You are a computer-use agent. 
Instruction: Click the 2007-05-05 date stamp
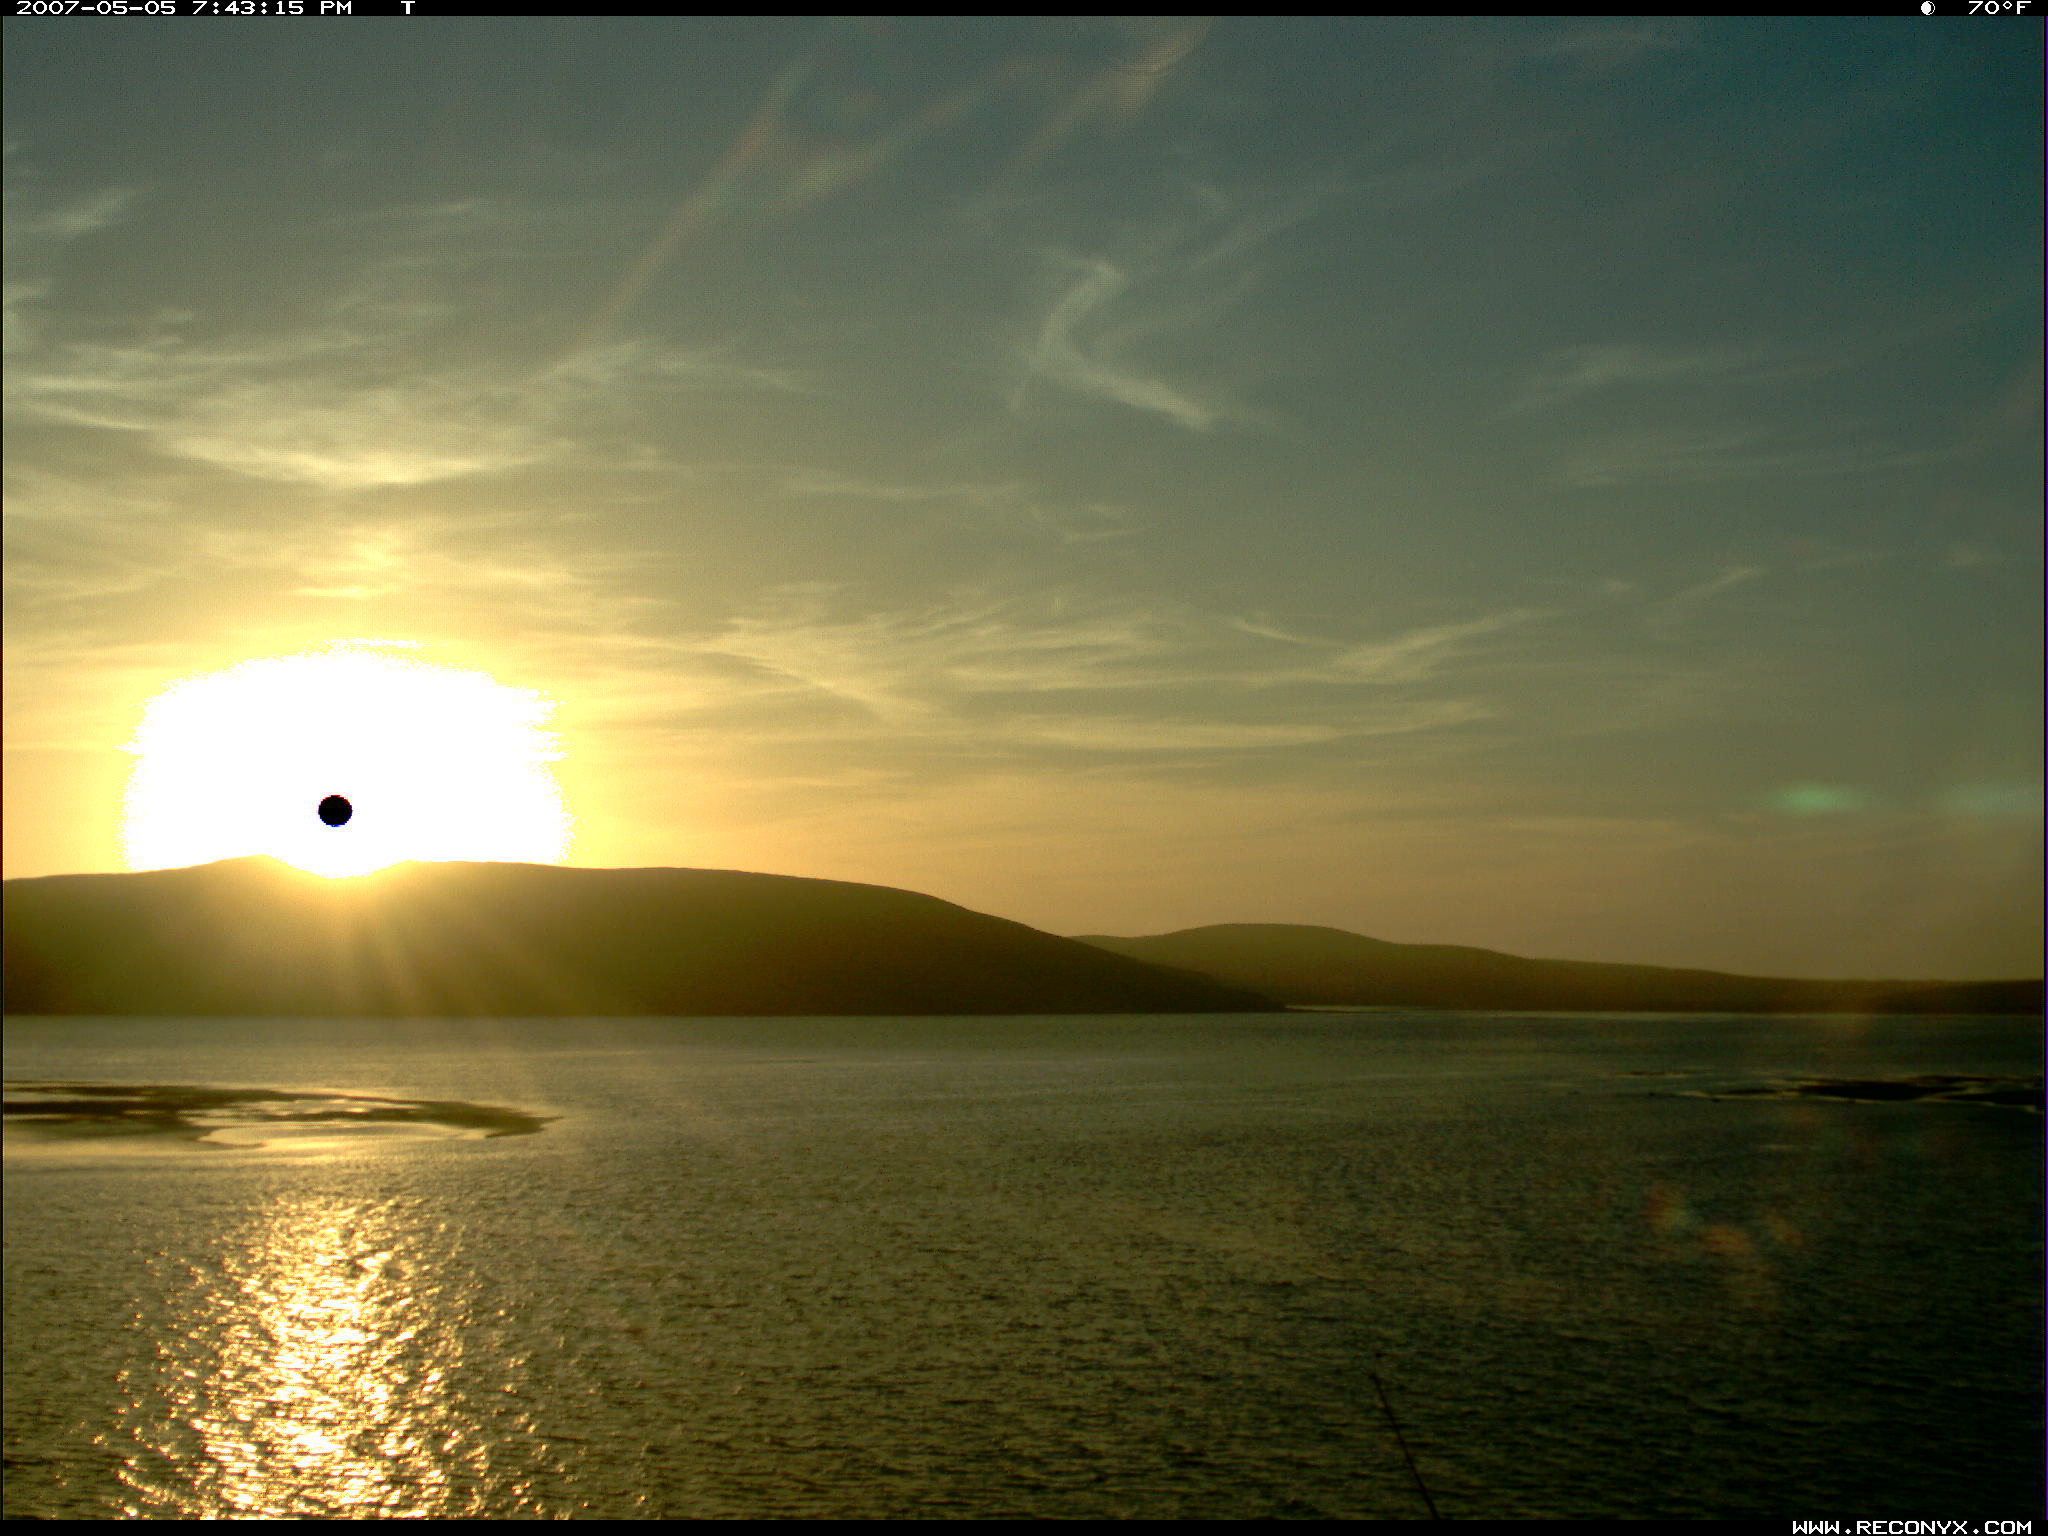coord(96,8)
